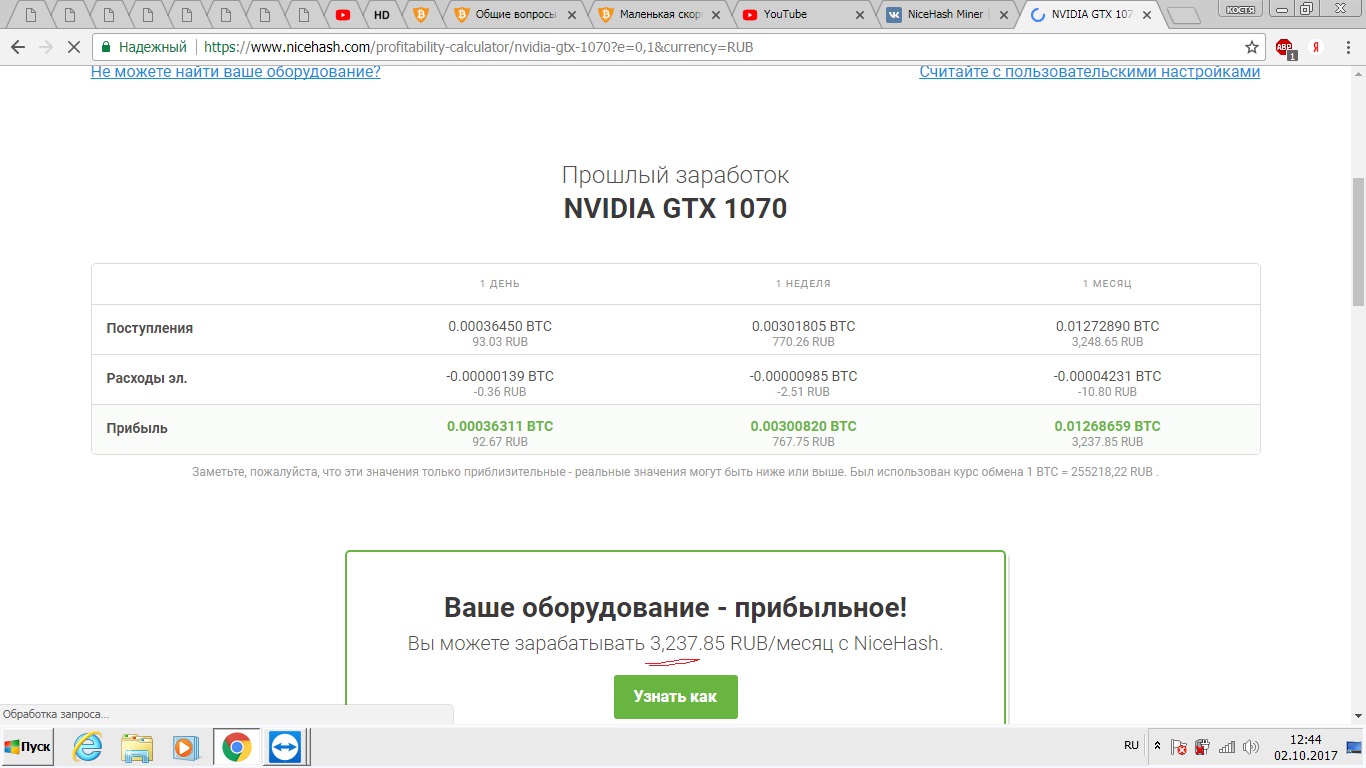
Task: Open TeamViewer from the taskbar
Action: coord(285,747)
